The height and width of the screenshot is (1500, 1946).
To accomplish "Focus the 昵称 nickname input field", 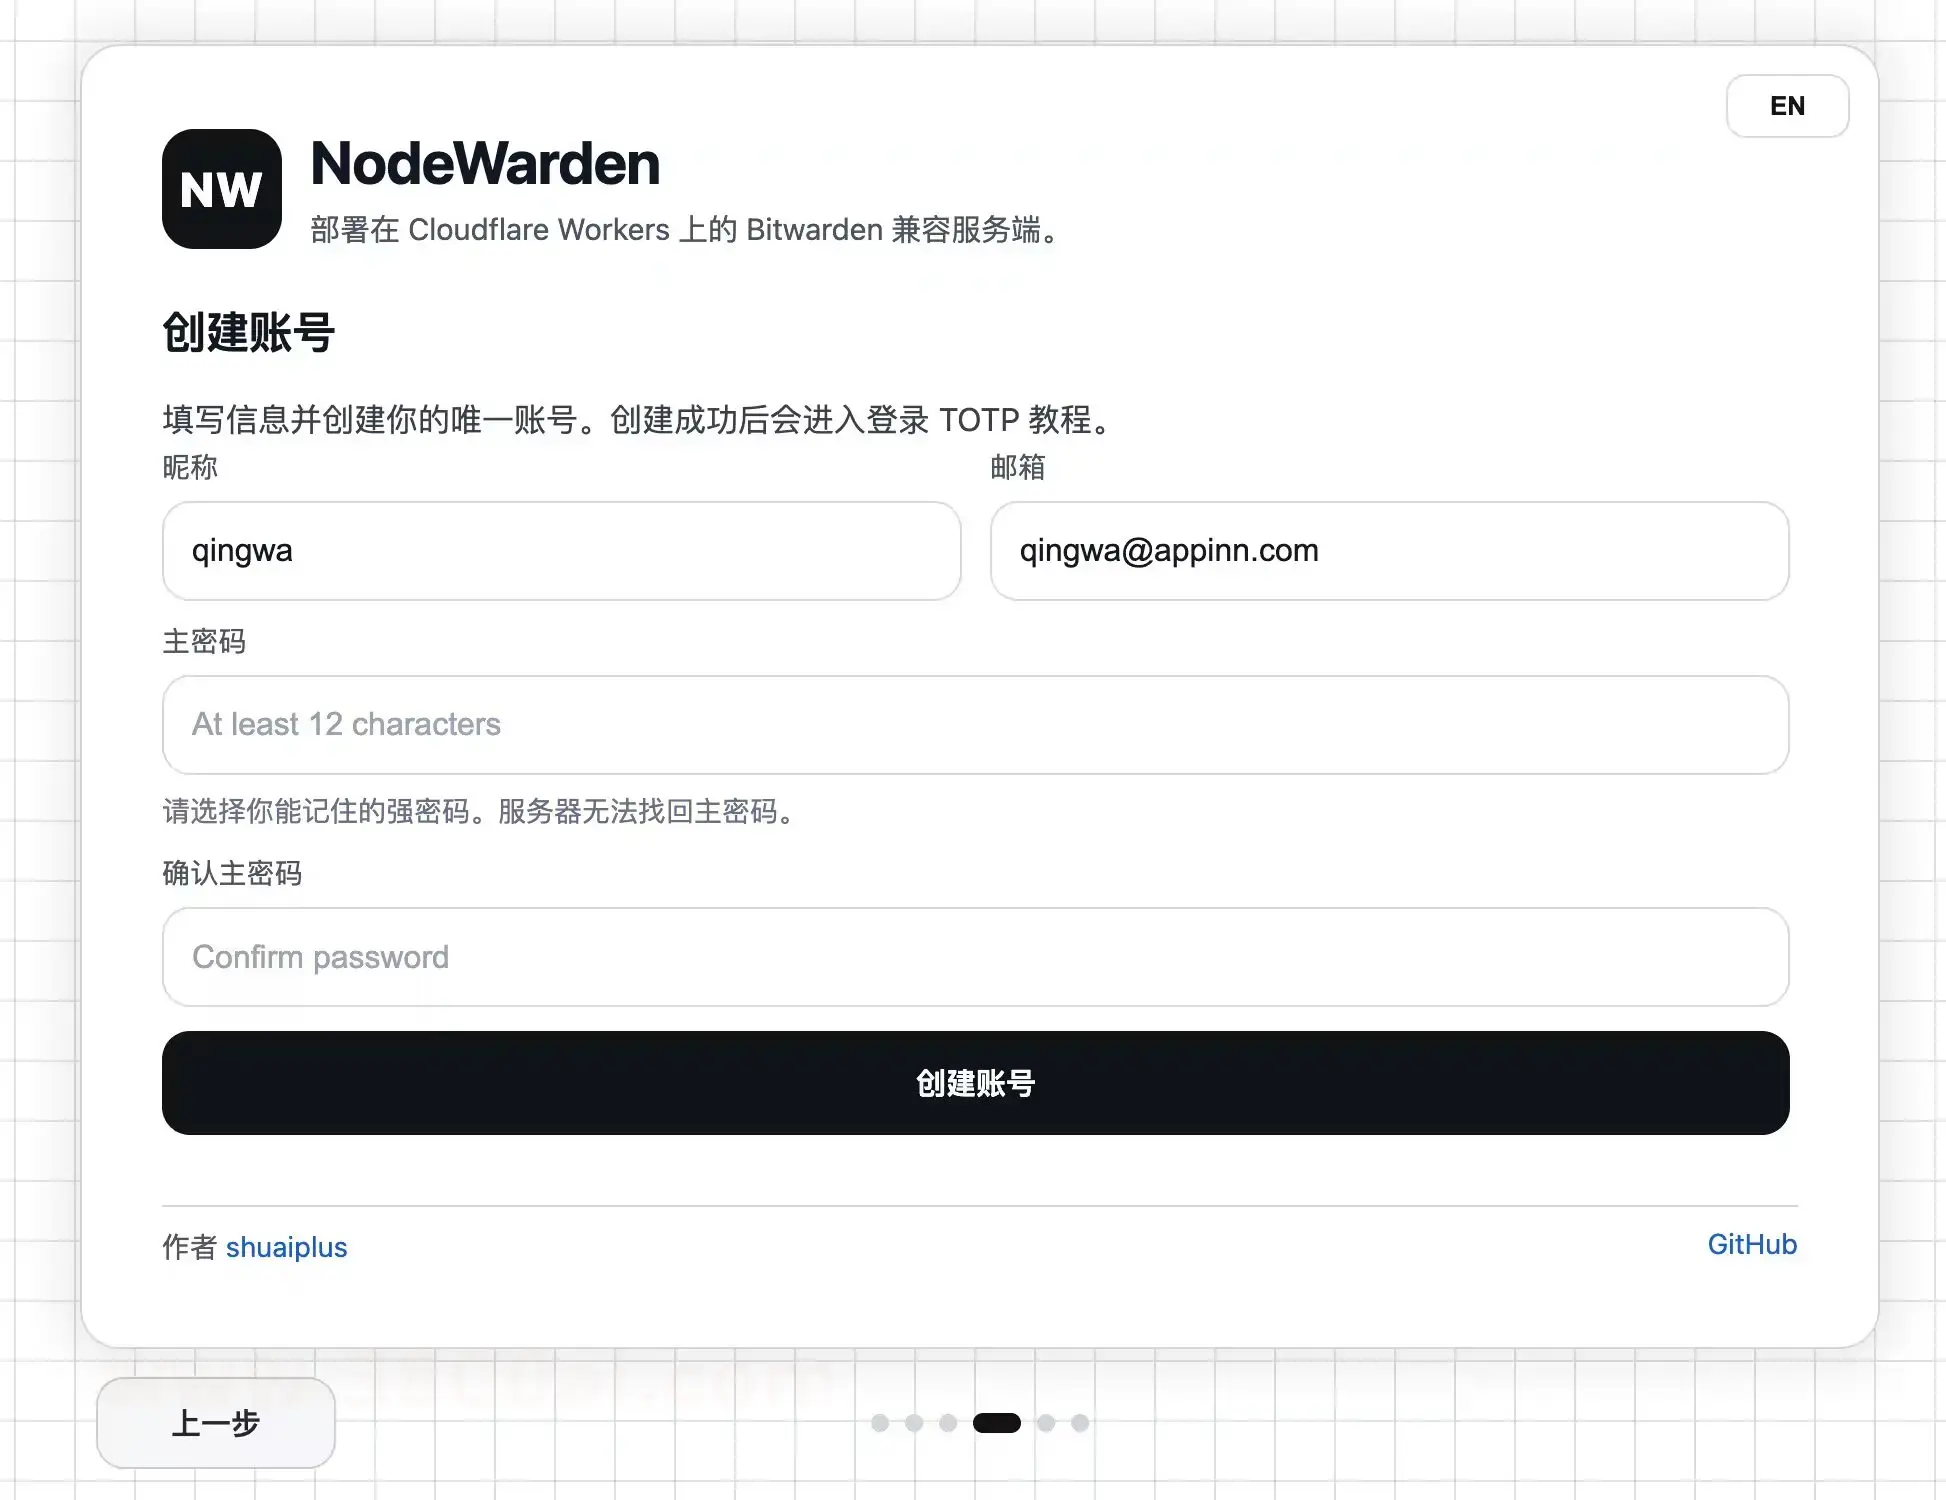I will tap(560, 551).
